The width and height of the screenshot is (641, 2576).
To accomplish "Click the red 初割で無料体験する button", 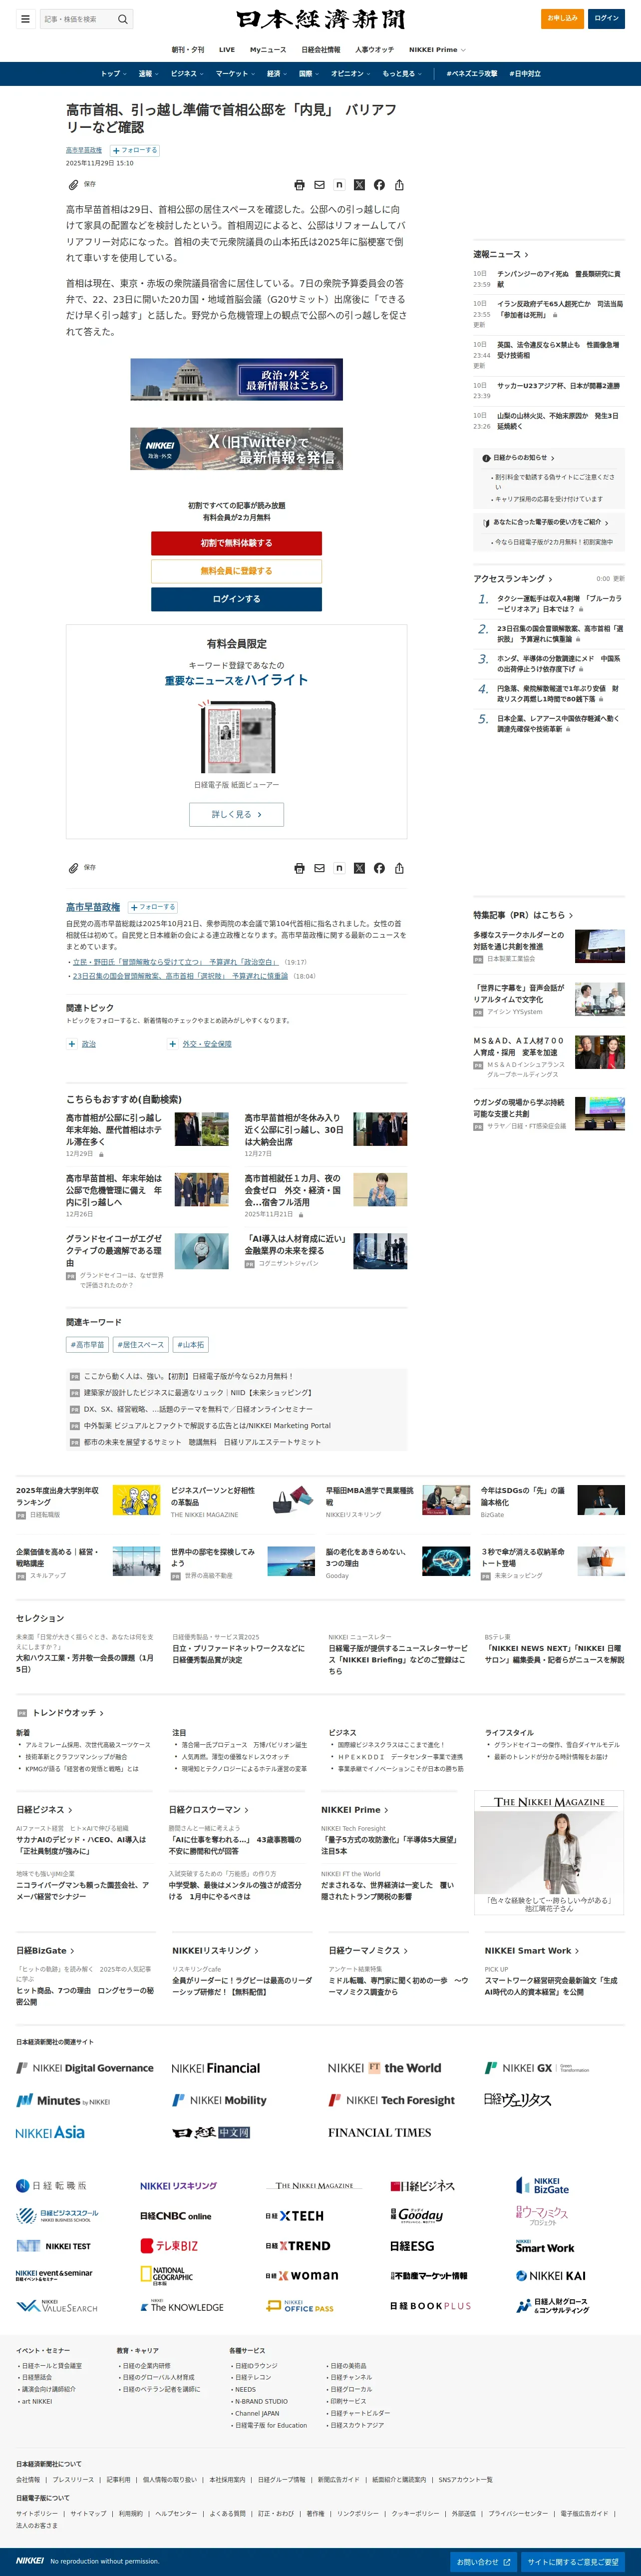I will coord(236,543).
